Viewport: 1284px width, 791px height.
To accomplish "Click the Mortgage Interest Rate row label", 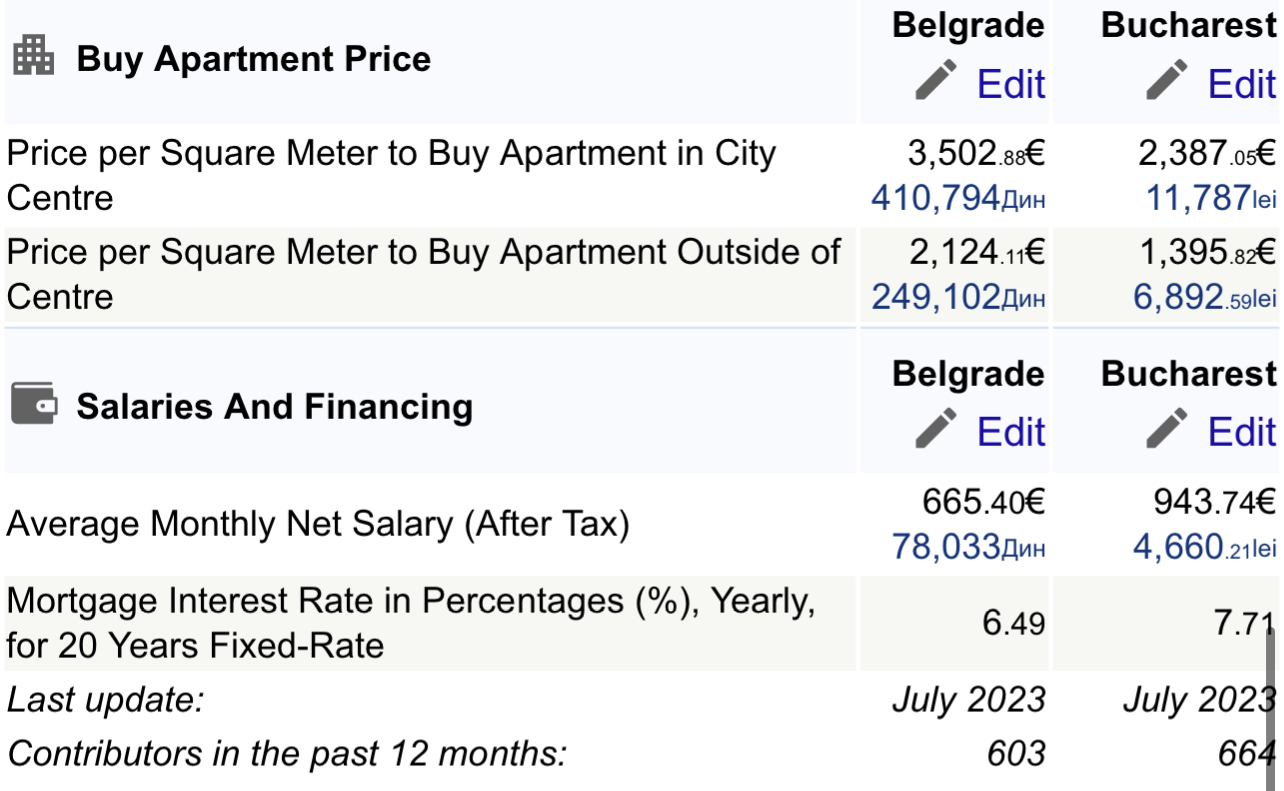I will [410, 622].
